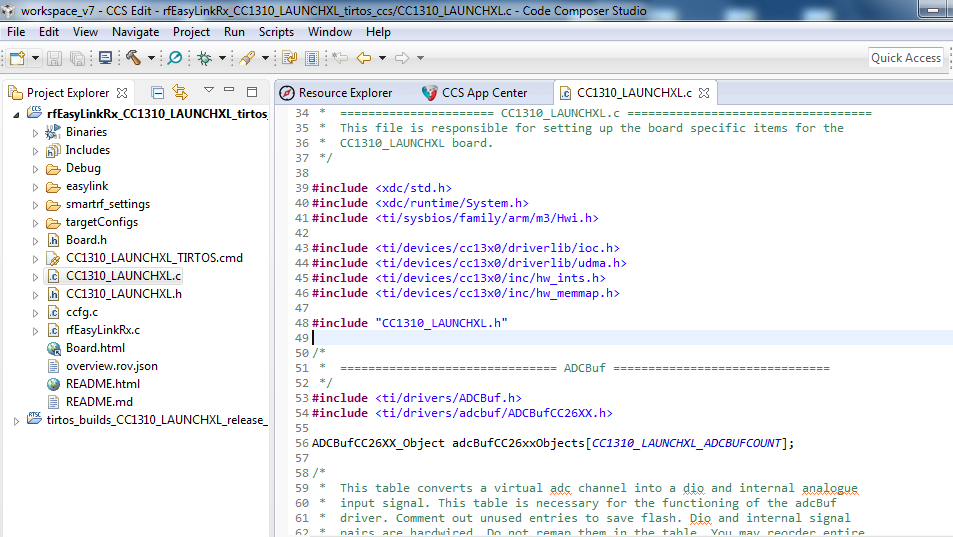Toggle Link with Editor in Project Explorer
This screenshot has width=953, height=537.
181,92
